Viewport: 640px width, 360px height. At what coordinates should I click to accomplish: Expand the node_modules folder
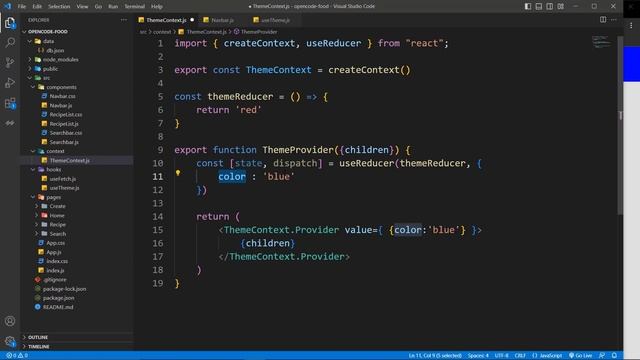pyautogui.click(x=60, y=59)
